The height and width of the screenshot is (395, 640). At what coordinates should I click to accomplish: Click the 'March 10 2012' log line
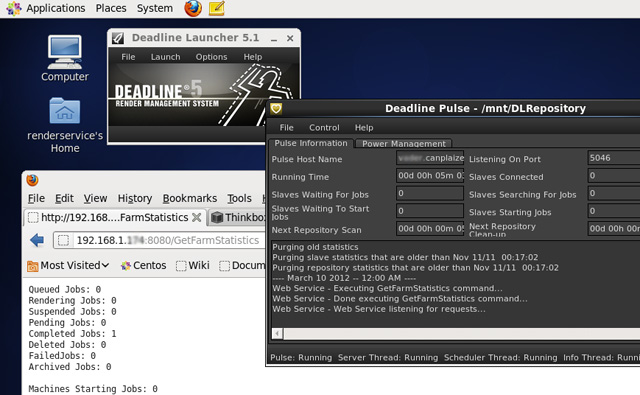[344, 278]
